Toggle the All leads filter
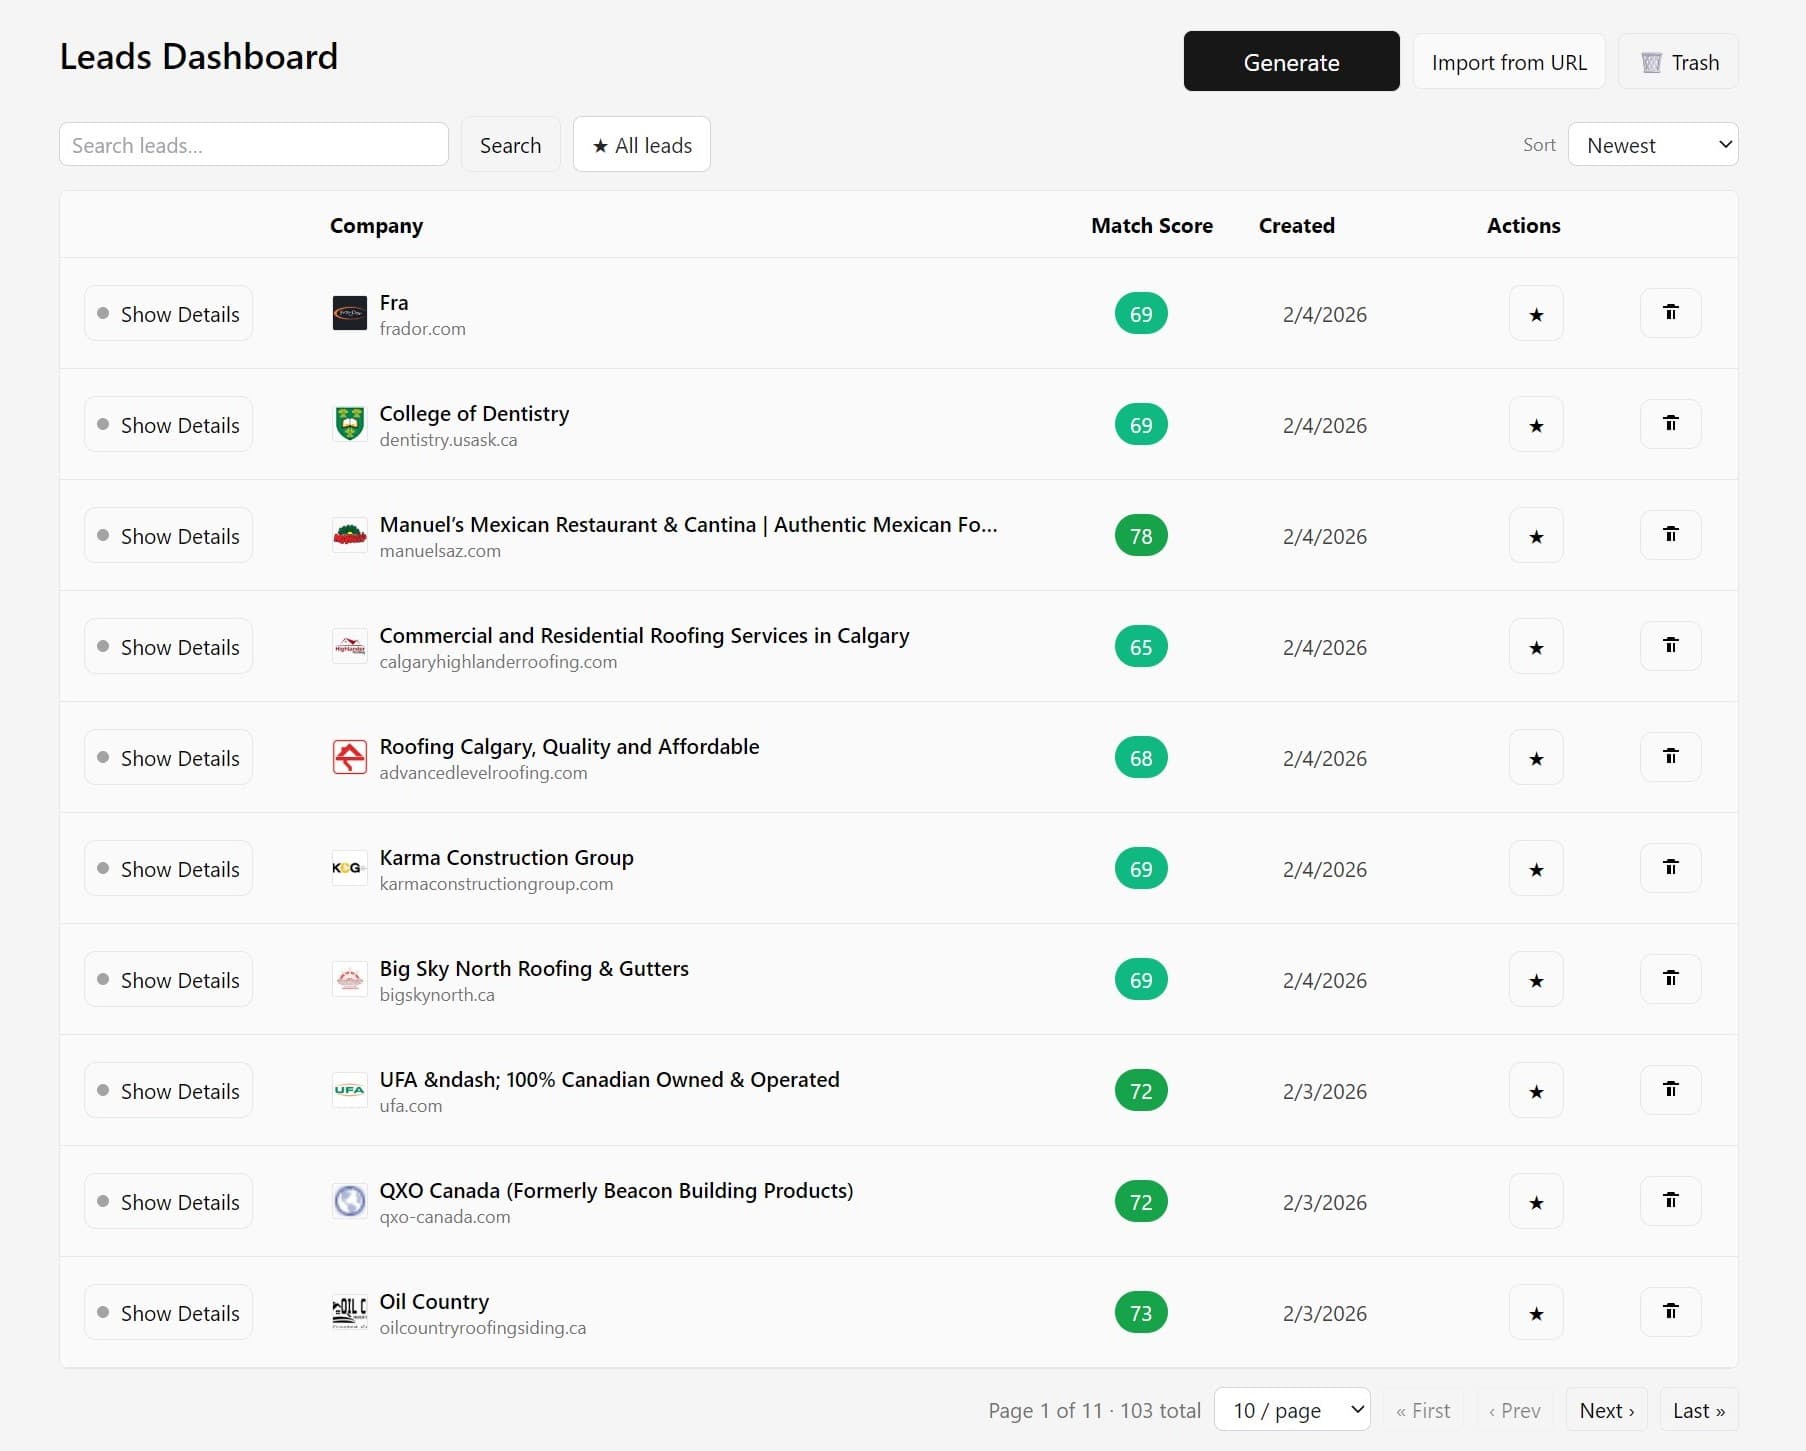 [x=641, y=144]
